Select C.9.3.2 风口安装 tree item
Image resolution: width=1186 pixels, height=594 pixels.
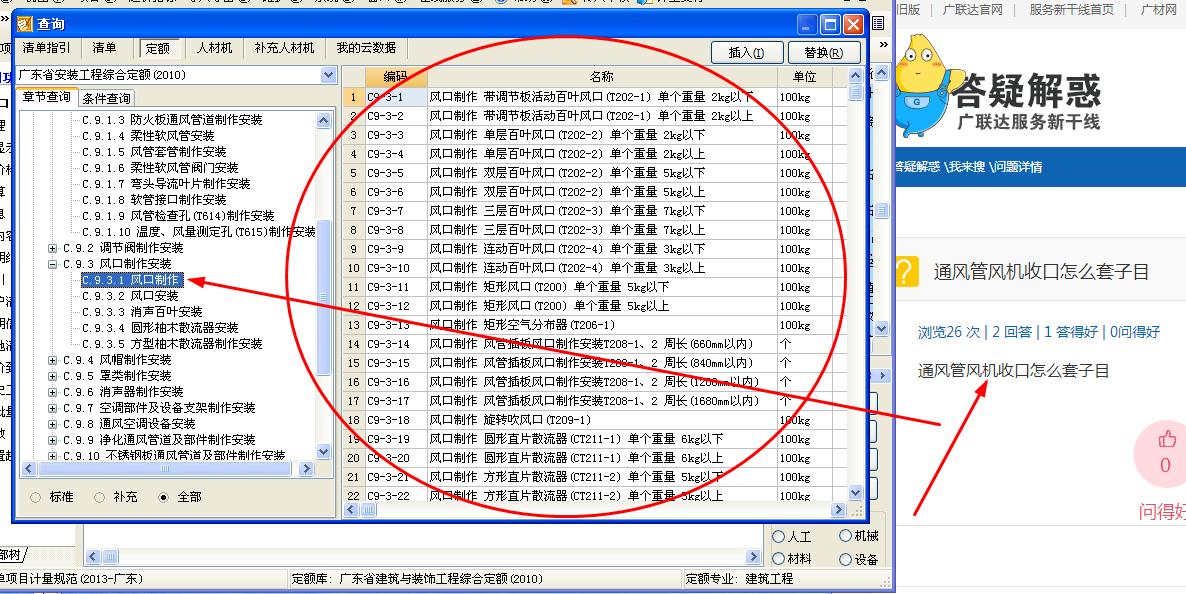130,296
